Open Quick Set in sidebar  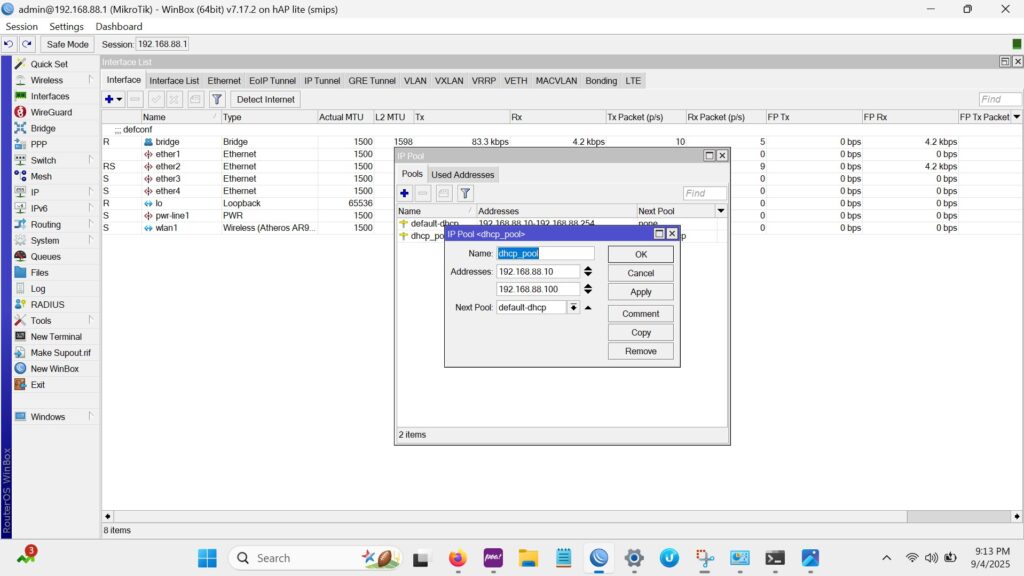48,64
